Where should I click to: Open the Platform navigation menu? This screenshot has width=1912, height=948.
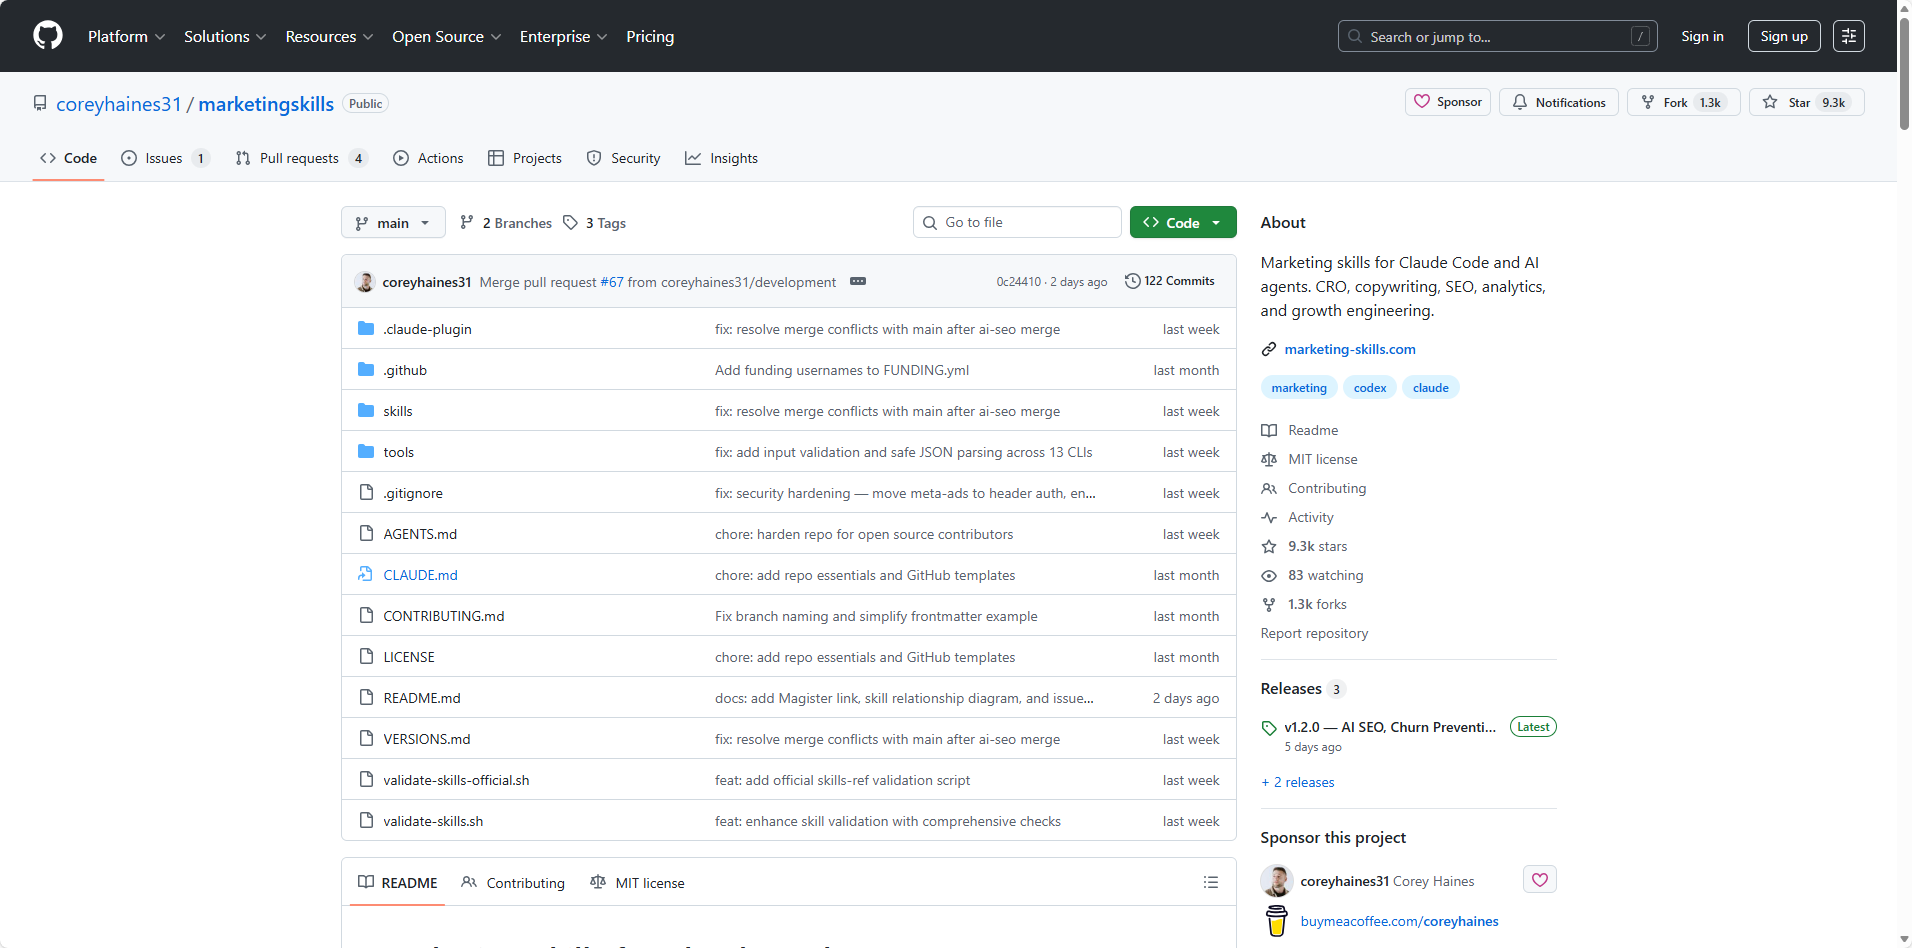coord(126,36)
